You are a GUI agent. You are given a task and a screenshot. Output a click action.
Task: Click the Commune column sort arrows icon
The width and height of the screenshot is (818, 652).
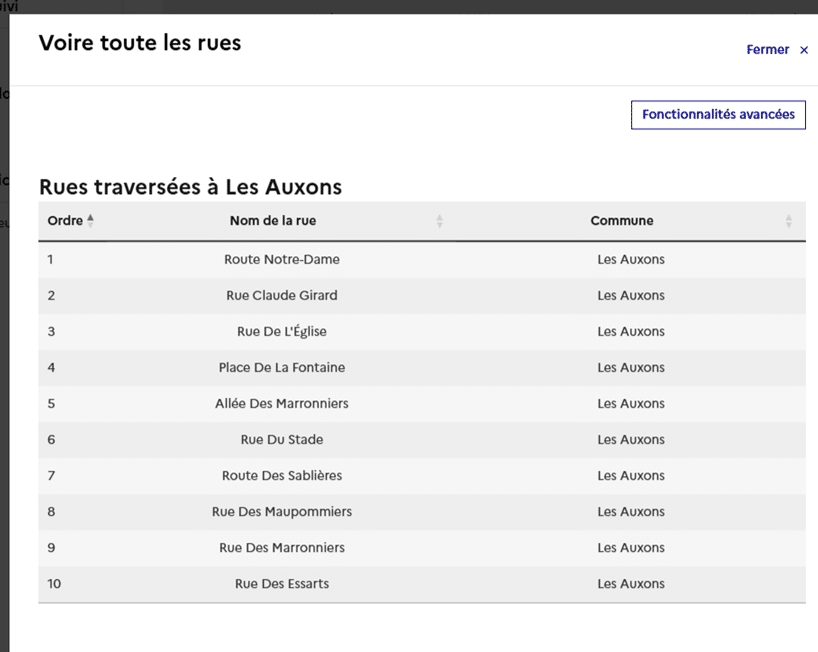pos(789,221)
